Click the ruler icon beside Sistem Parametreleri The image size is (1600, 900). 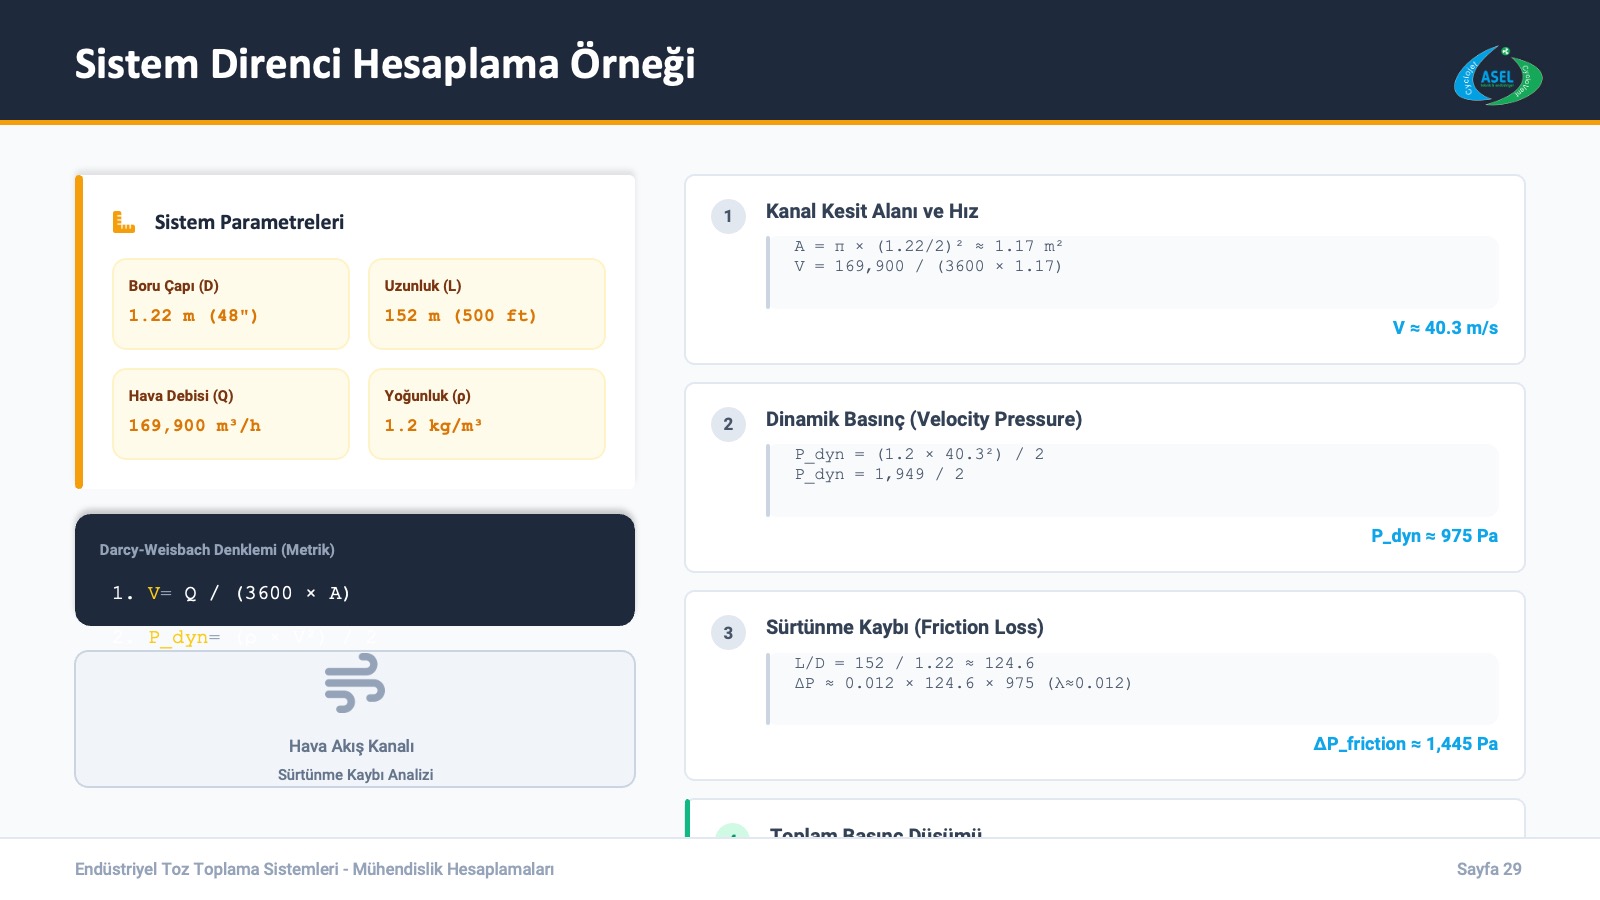coord(124,222)
